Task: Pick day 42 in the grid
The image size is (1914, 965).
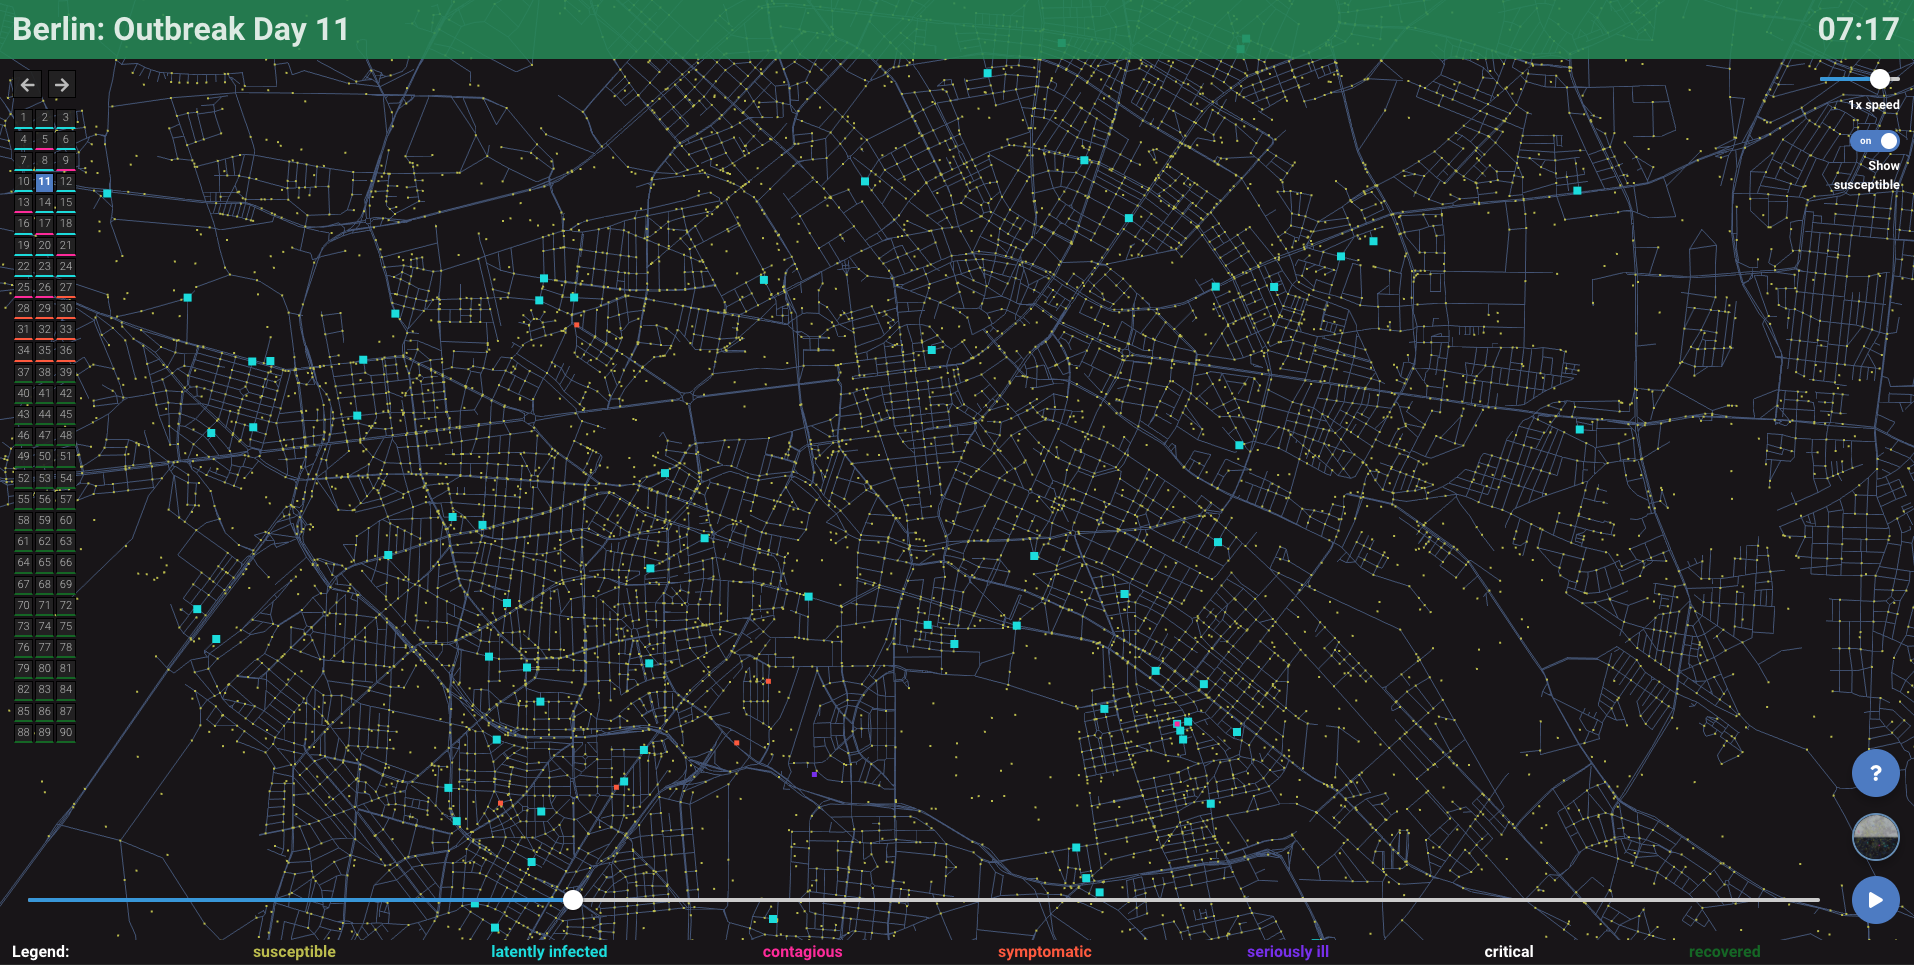Action: (x=66, y=393)
